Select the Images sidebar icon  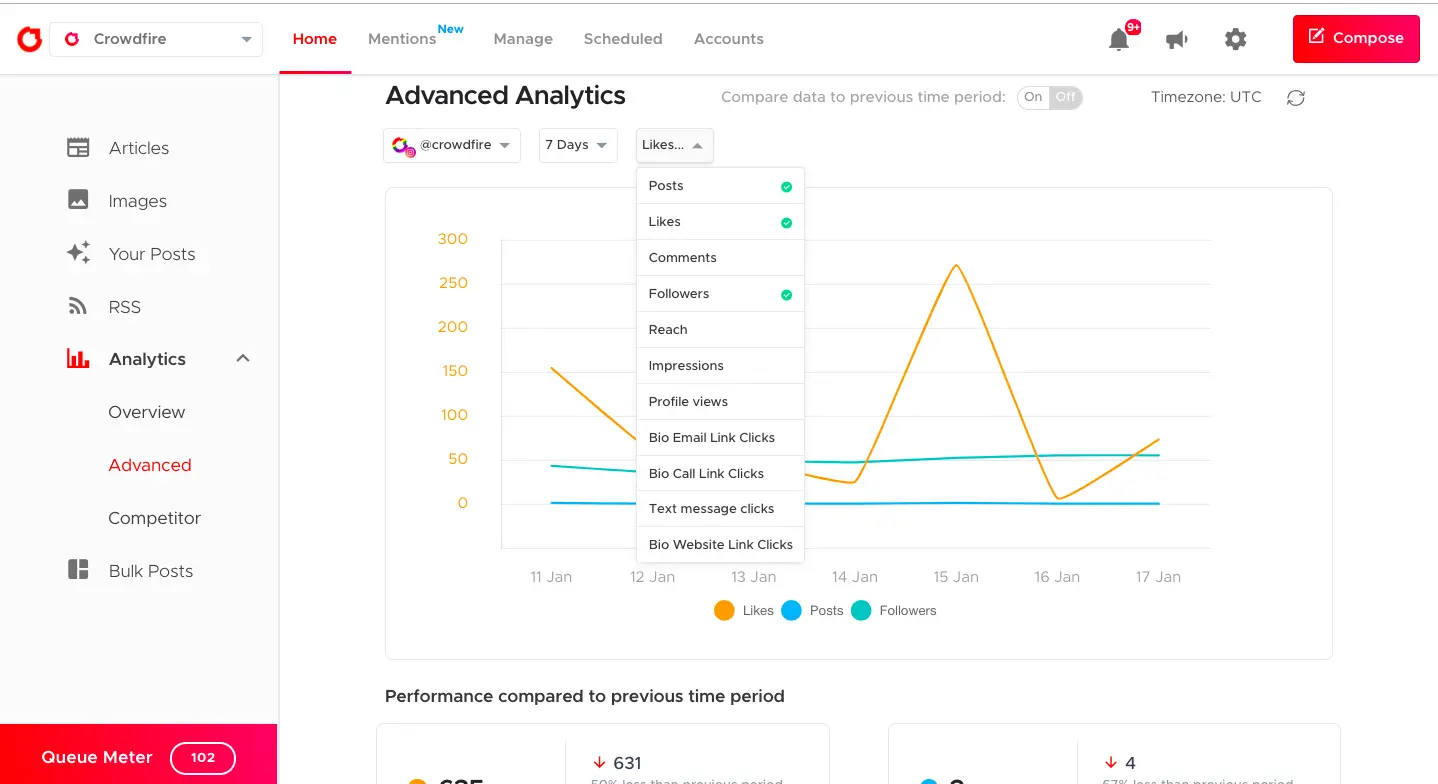[78, 200]
